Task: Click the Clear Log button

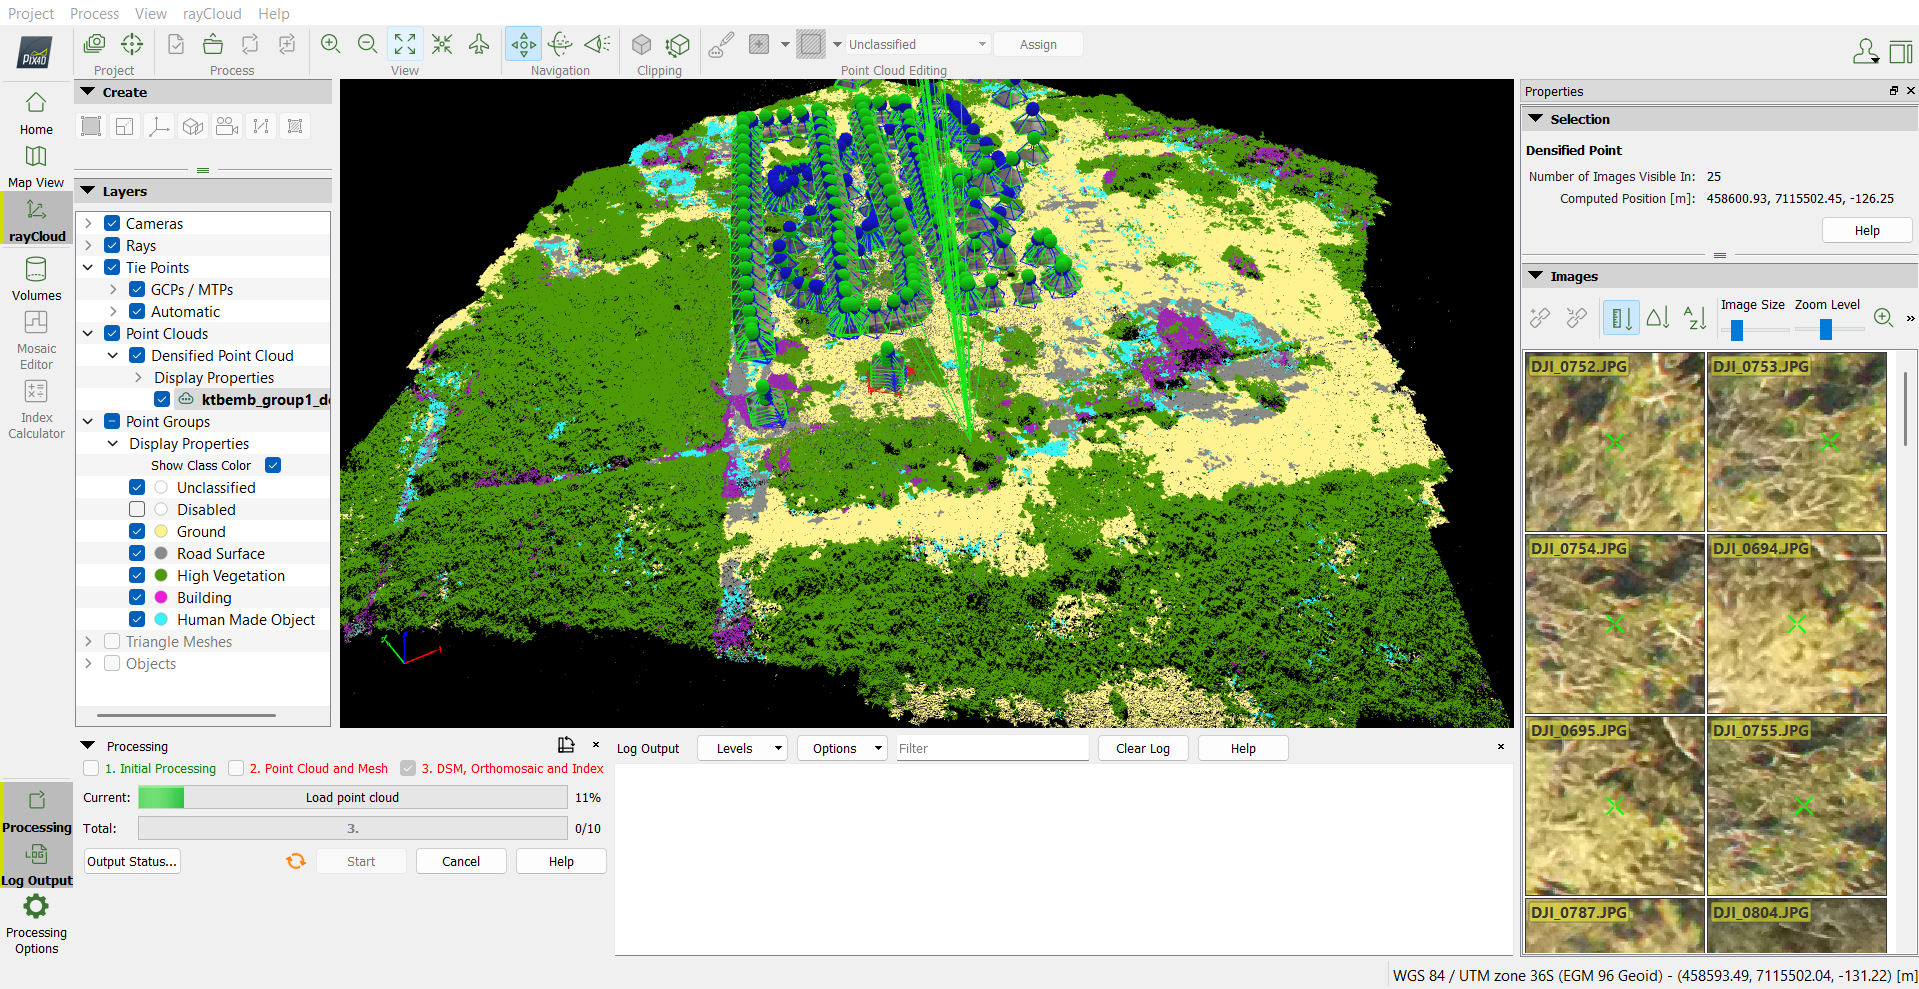Action: (x=1143, y=748)
